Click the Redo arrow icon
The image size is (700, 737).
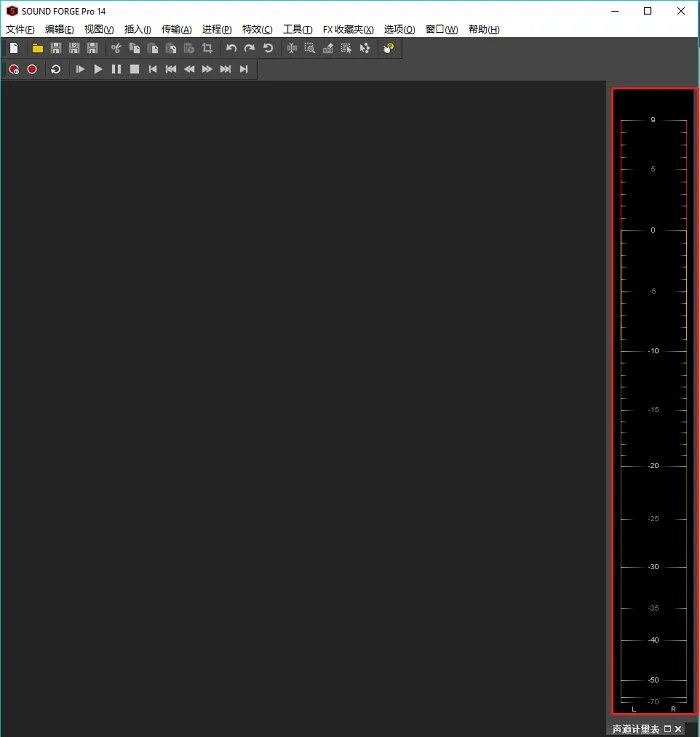coord(249,48)
